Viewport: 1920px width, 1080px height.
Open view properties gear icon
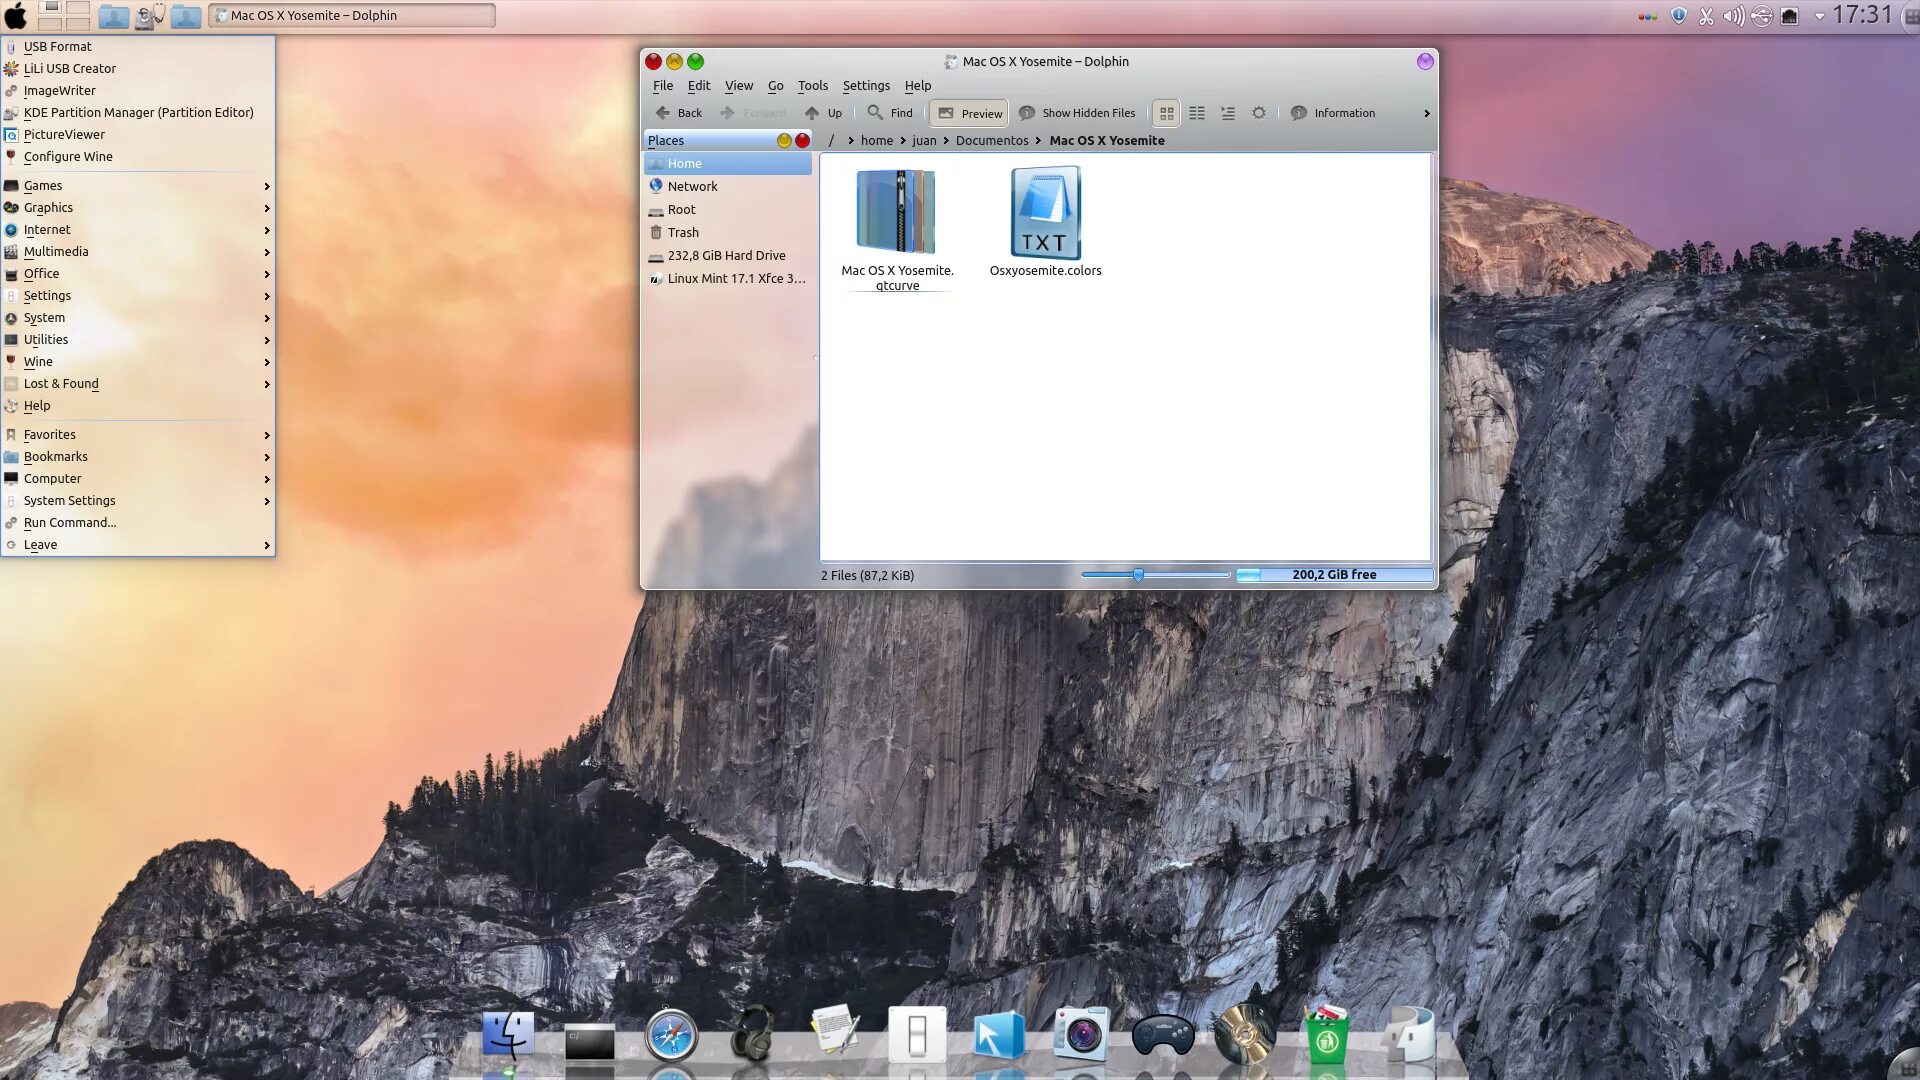[1259, 114]
